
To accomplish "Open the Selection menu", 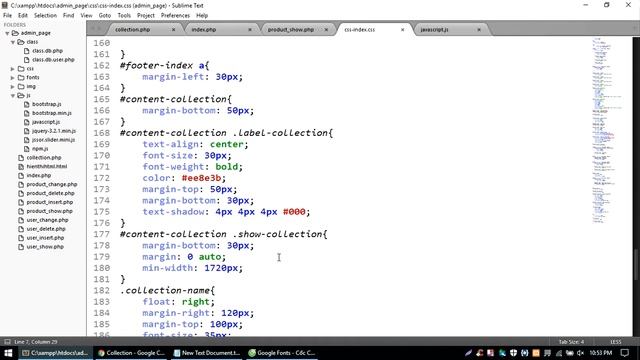I will point(45,16).
